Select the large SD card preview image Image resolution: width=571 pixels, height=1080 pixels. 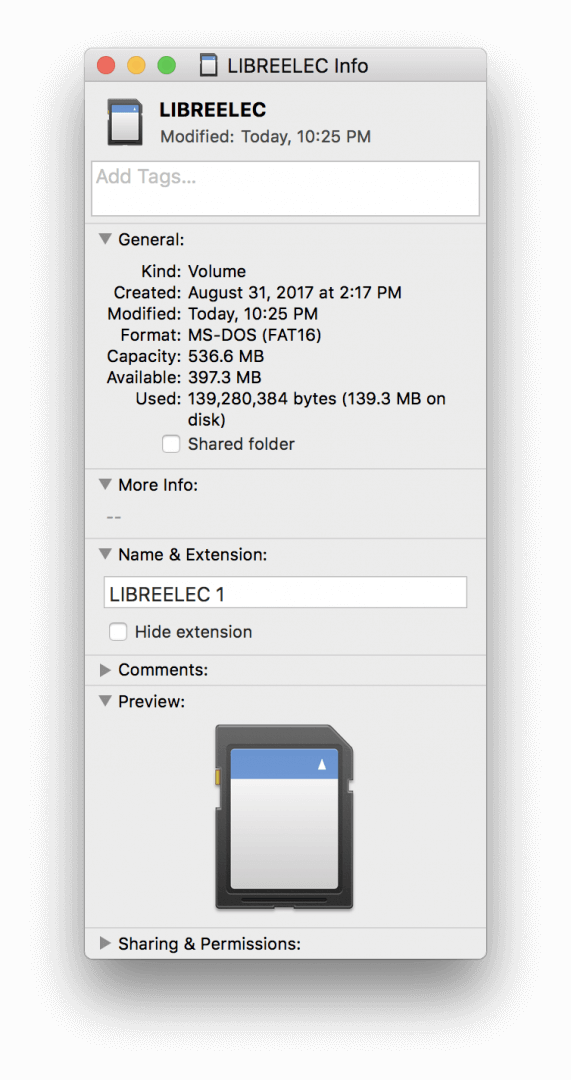click(284, 817)
